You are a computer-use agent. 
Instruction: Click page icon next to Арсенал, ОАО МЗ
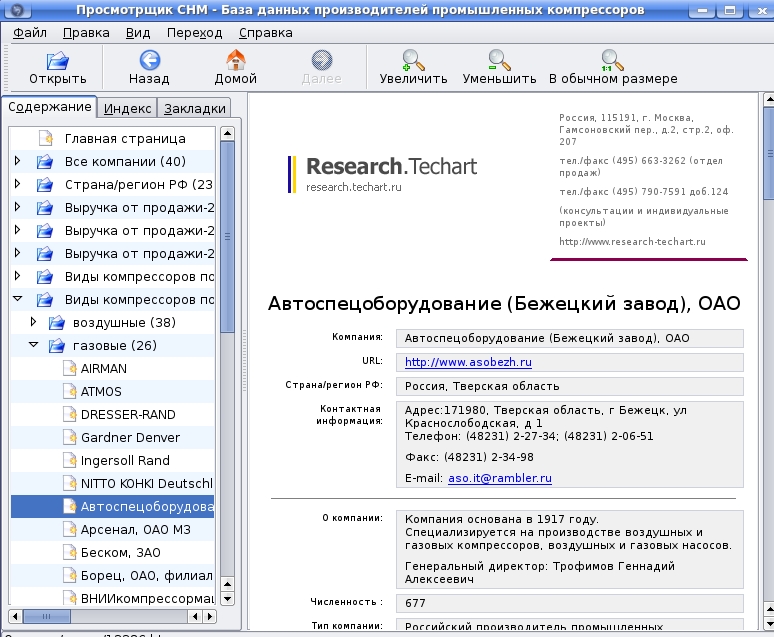tap(70, 529)
